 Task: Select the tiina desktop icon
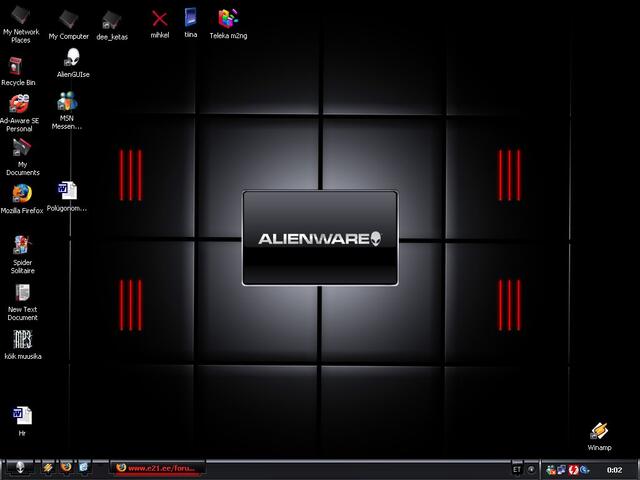coord(191,23)
